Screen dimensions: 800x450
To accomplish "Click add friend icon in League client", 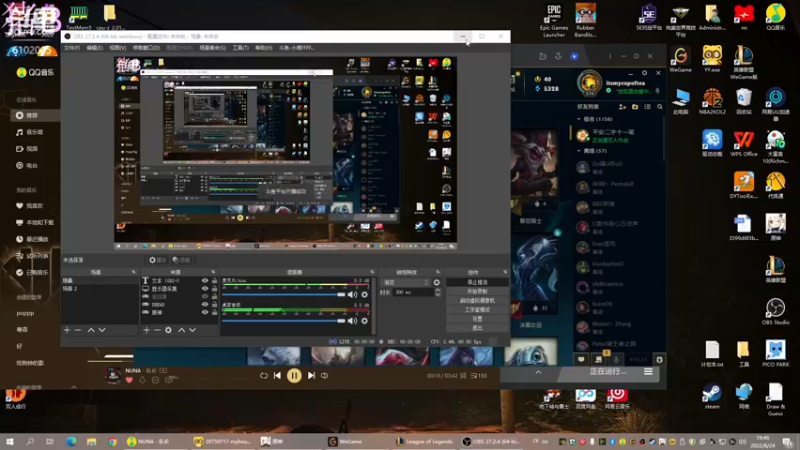I will point(622,107).
